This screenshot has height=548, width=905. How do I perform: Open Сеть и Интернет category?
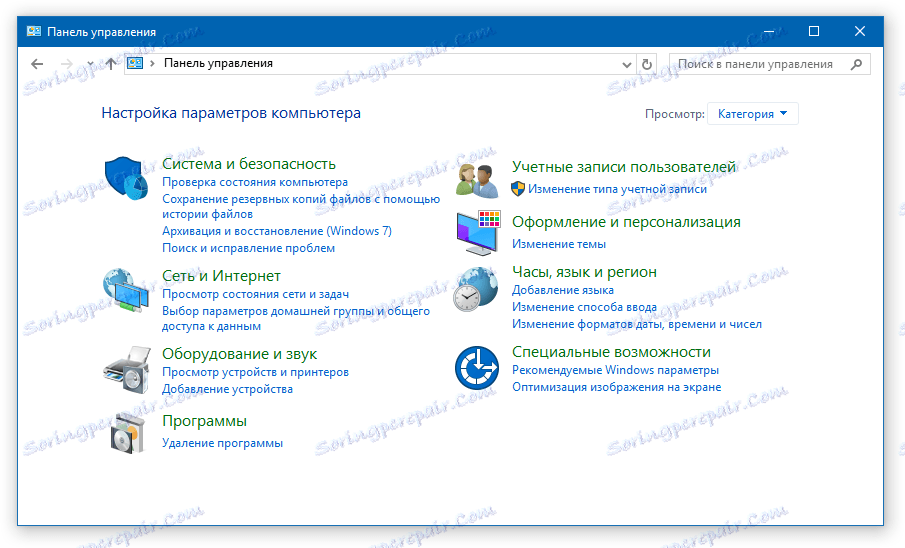221,276
